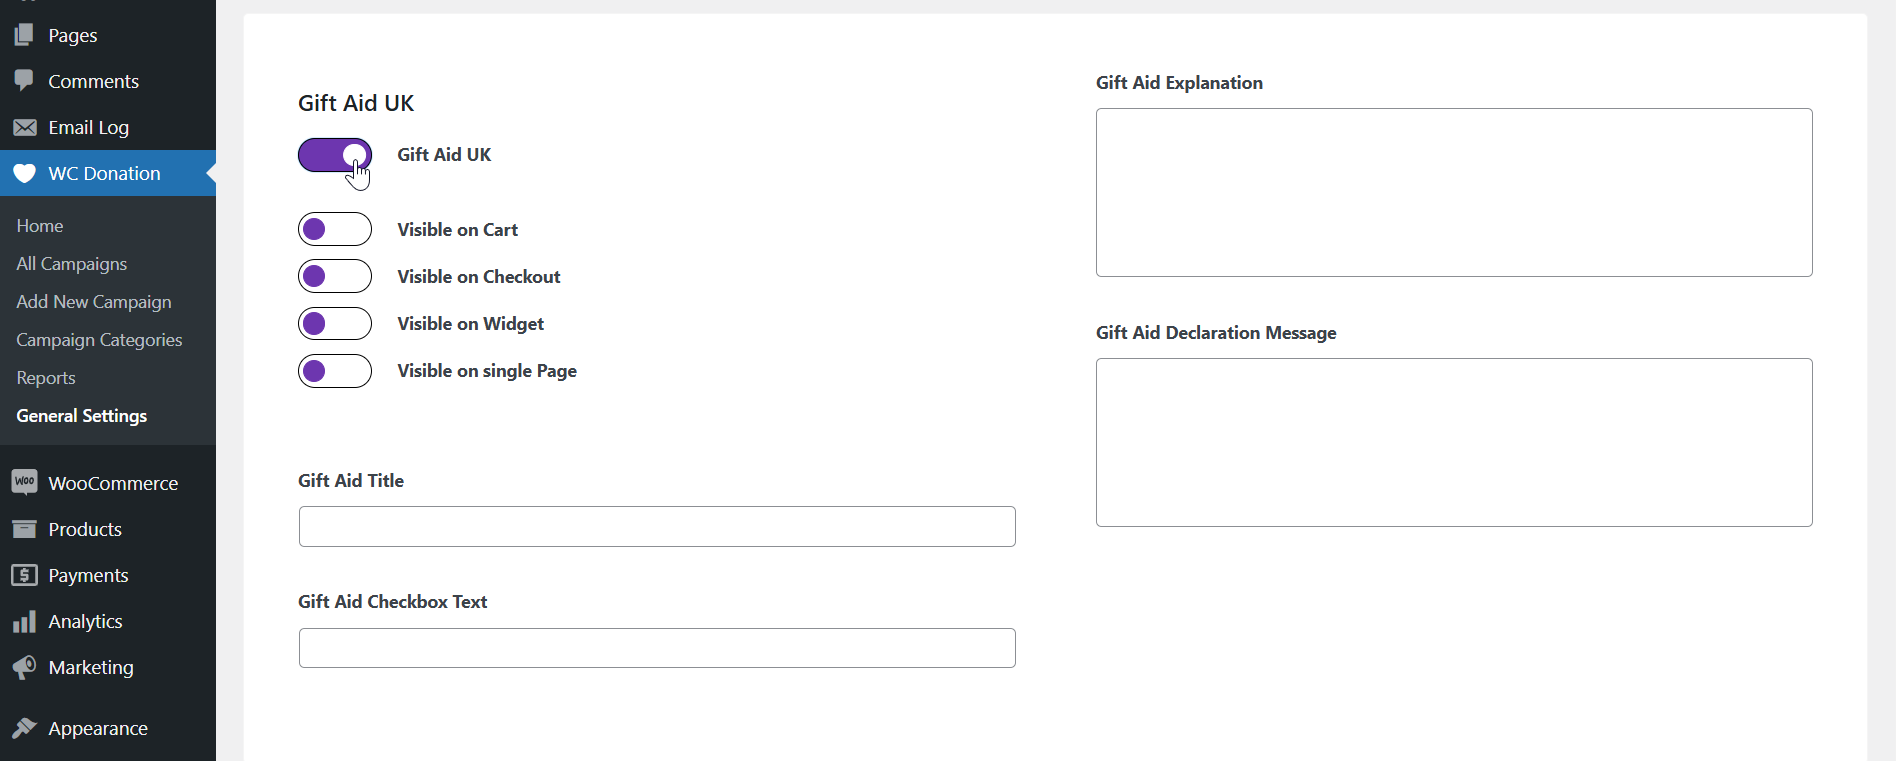Focus the Gift Aid Title field
1896x761 pixels.
tap(657, 526)
